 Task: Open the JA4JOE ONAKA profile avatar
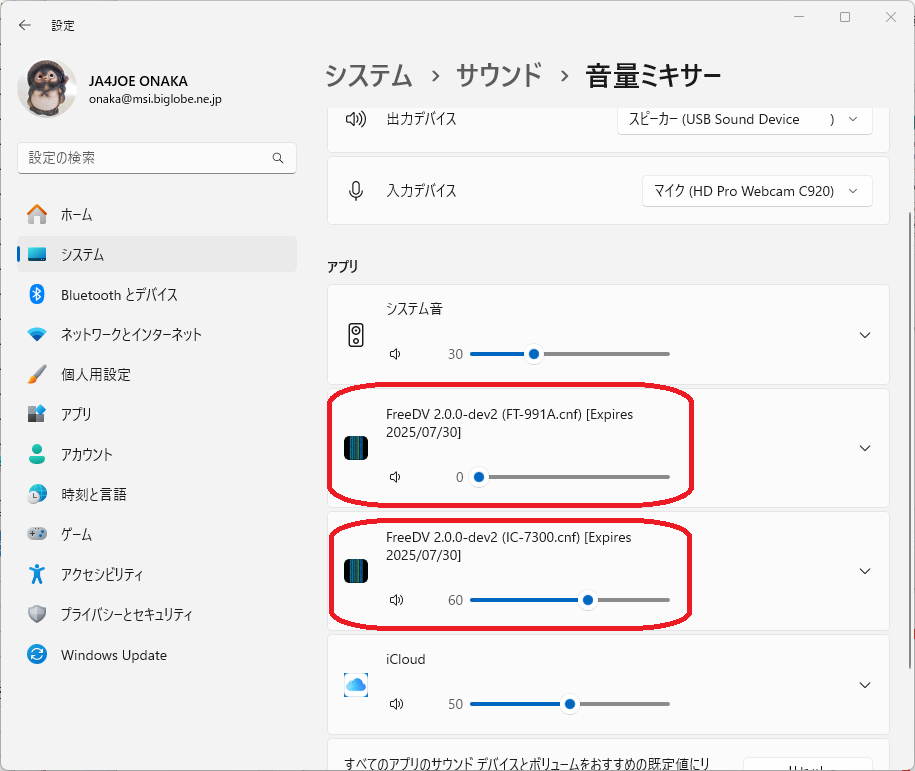(47, 88)
